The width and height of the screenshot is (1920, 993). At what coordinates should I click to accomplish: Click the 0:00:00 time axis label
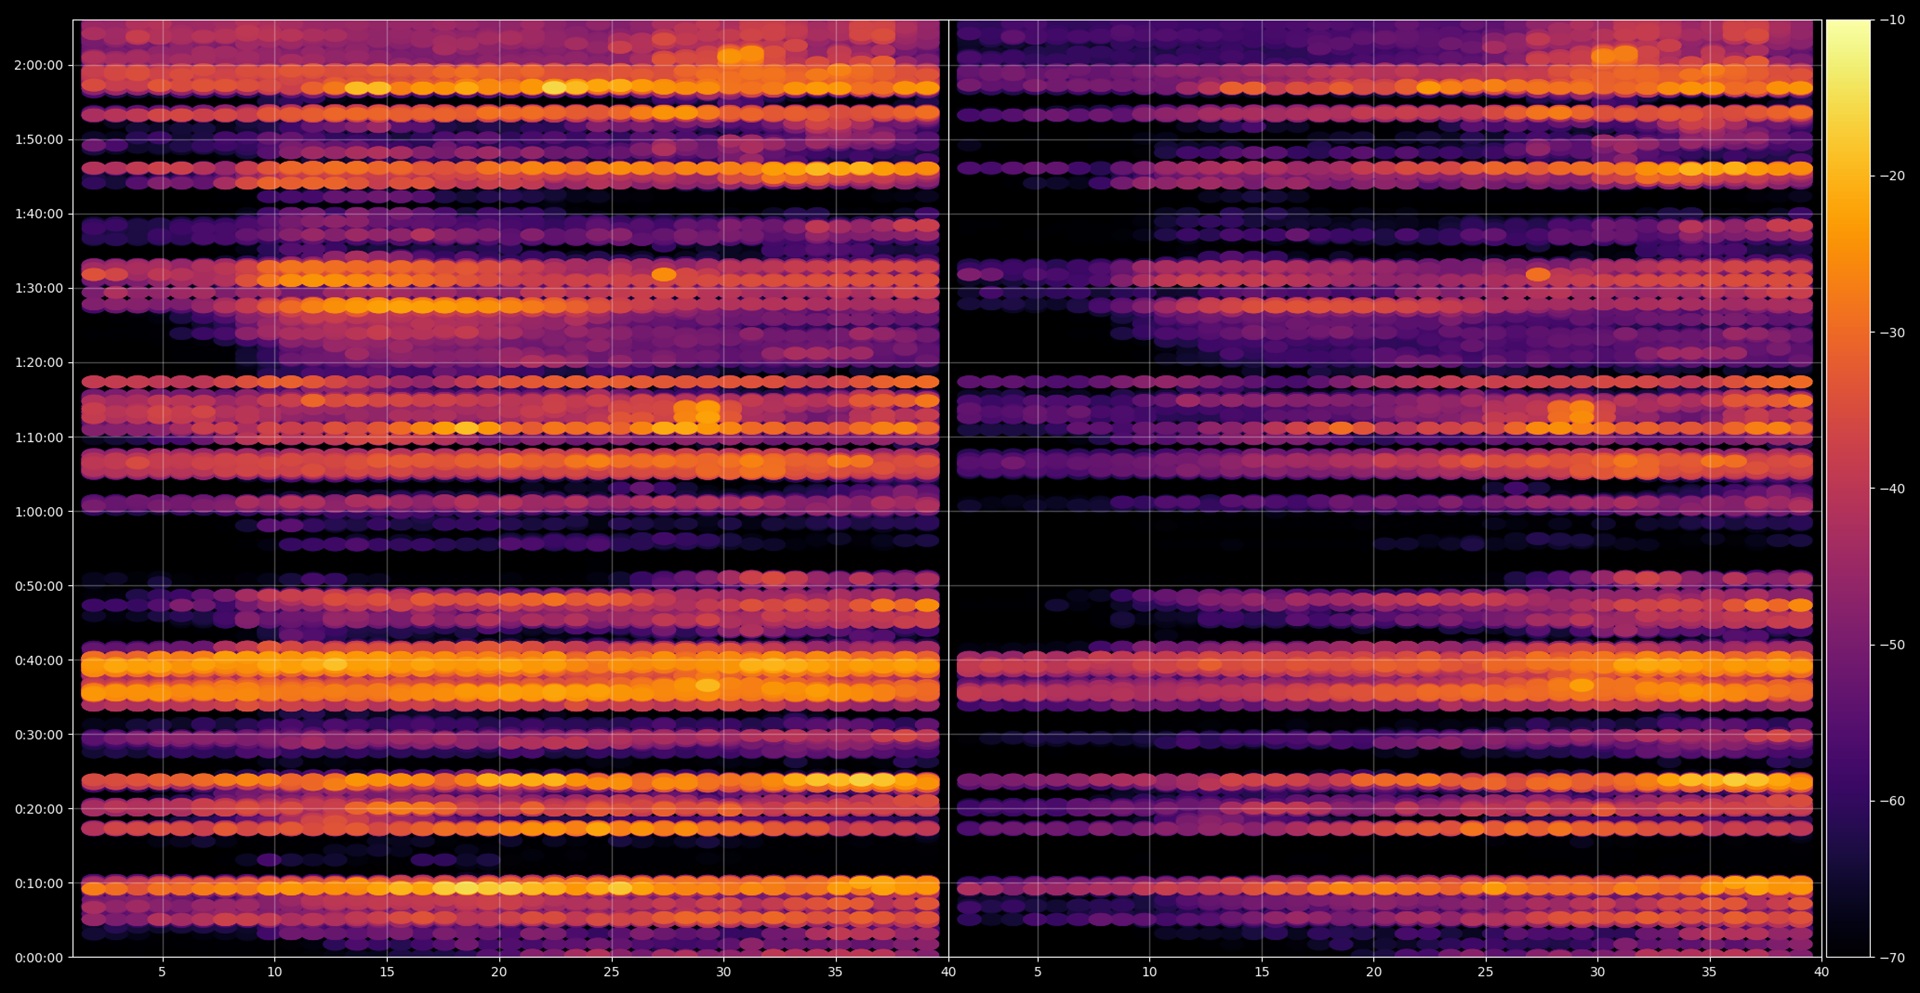click(39, 958)
